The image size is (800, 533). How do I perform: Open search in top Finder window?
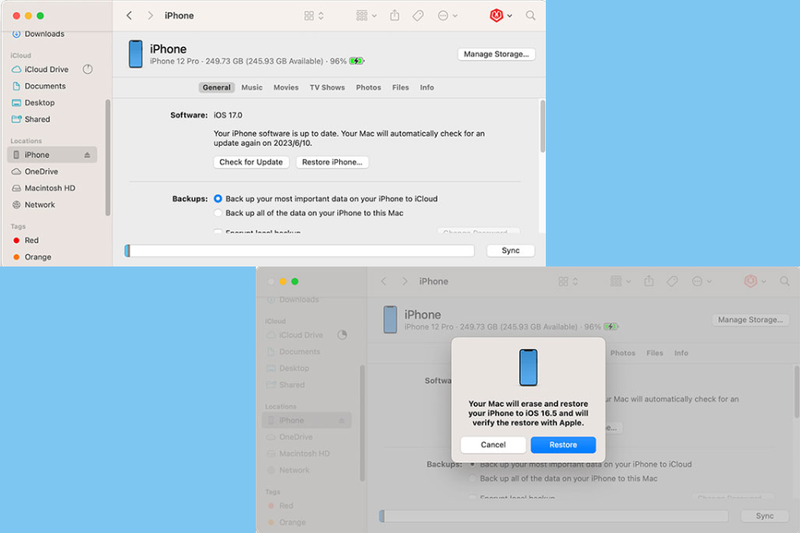click(531, 16)
